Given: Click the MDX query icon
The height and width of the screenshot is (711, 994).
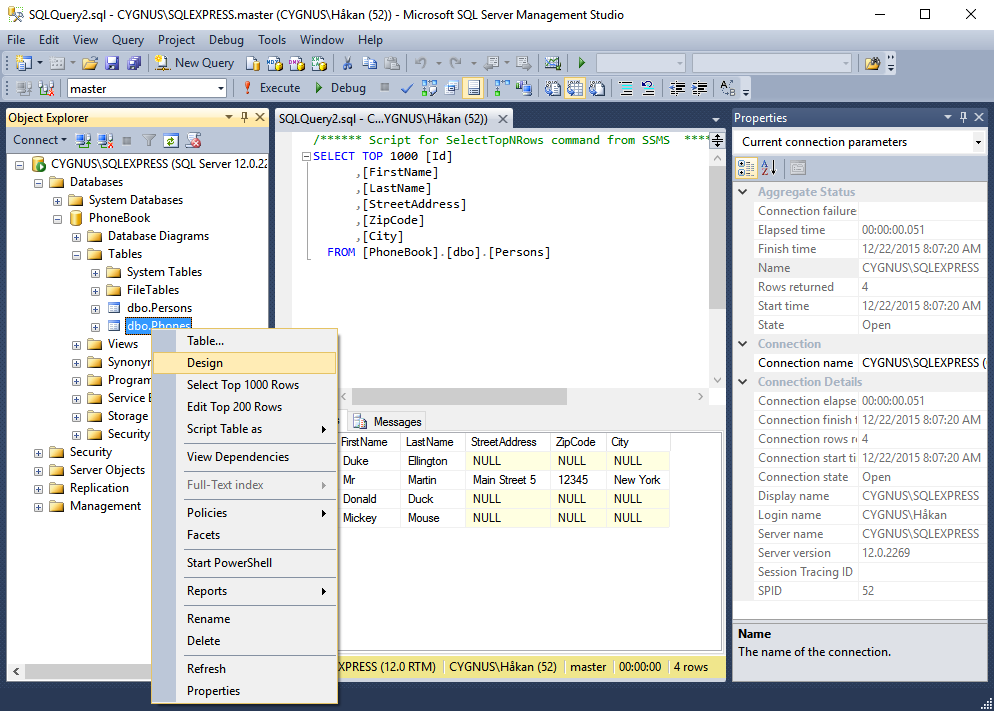Looking at the screenshot, I should click(x=274, y=63).
